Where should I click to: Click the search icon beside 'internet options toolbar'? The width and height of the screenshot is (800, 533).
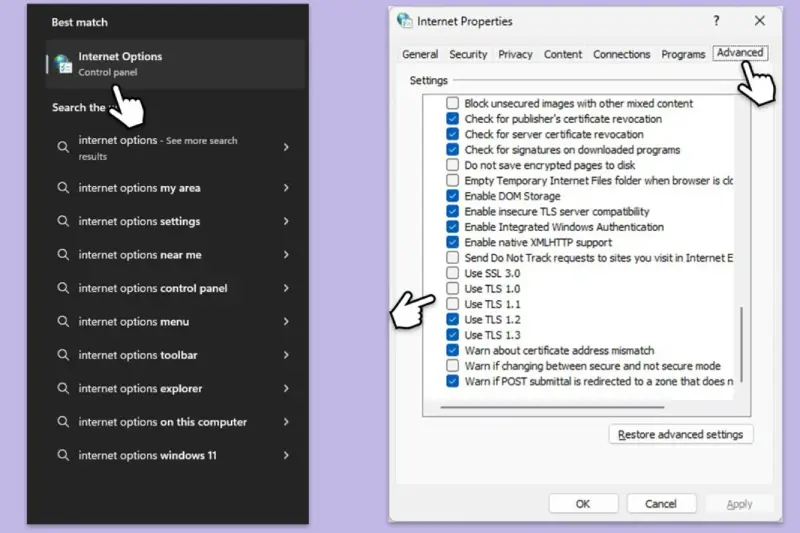coord(63,355)
